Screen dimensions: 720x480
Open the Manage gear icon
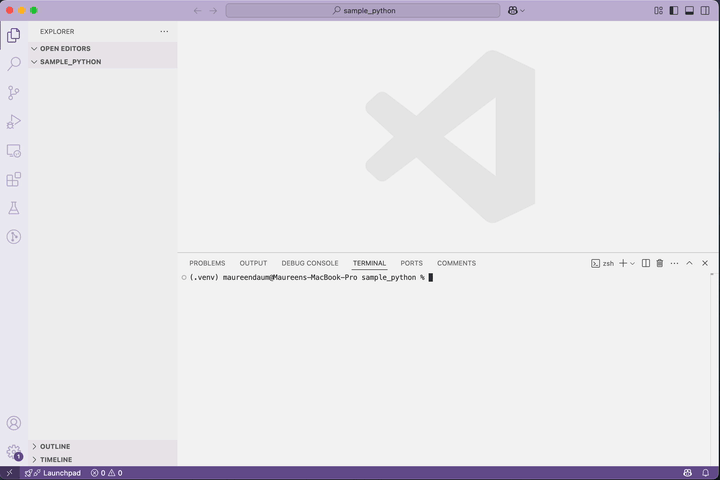click(14, 452)
